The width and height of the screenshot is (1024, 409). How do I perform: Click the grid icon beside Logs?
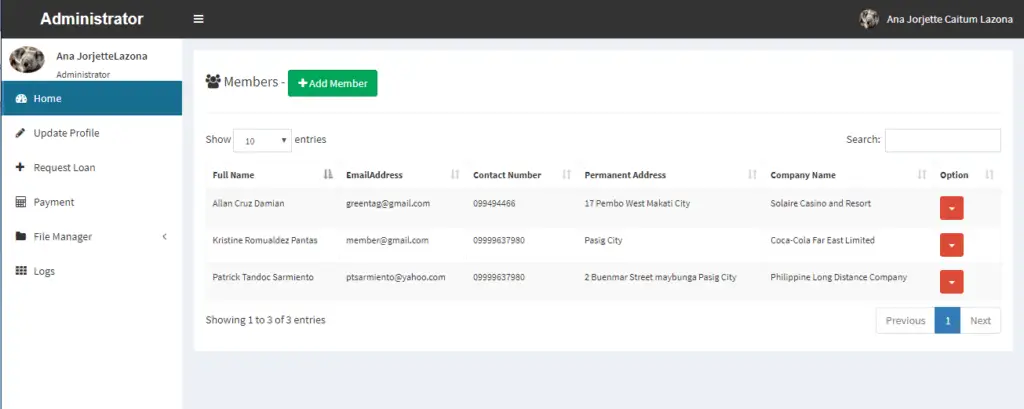(21, 271)
